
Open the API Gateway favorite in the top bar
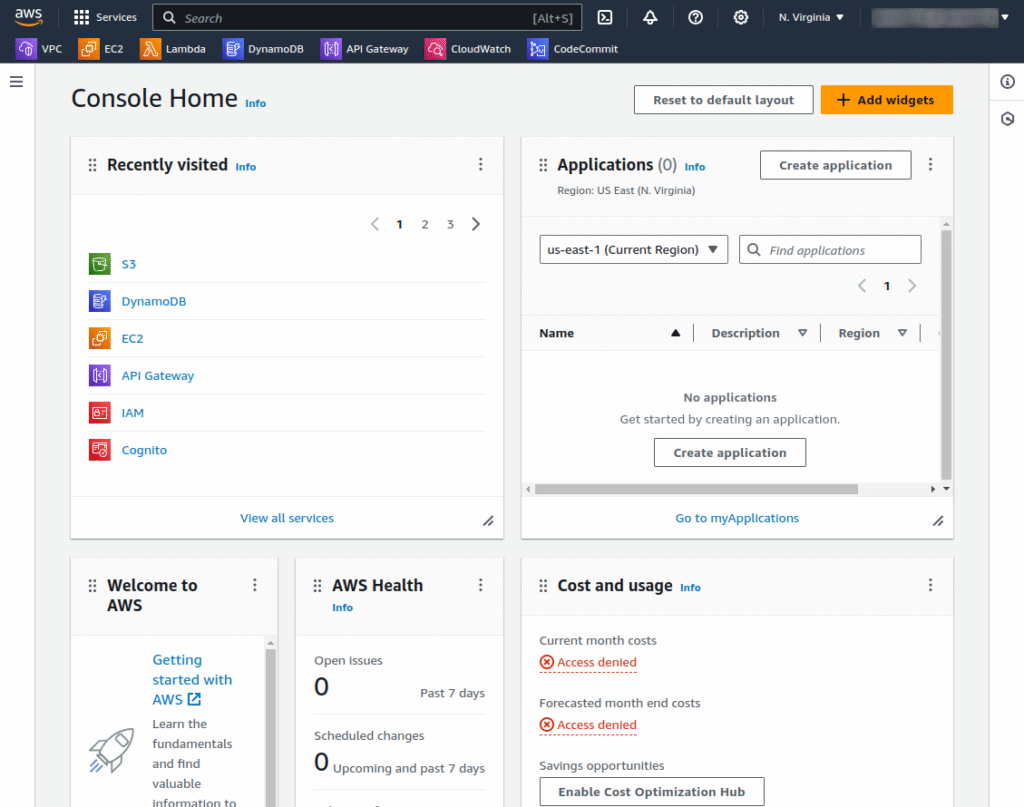tap(364, 49)
